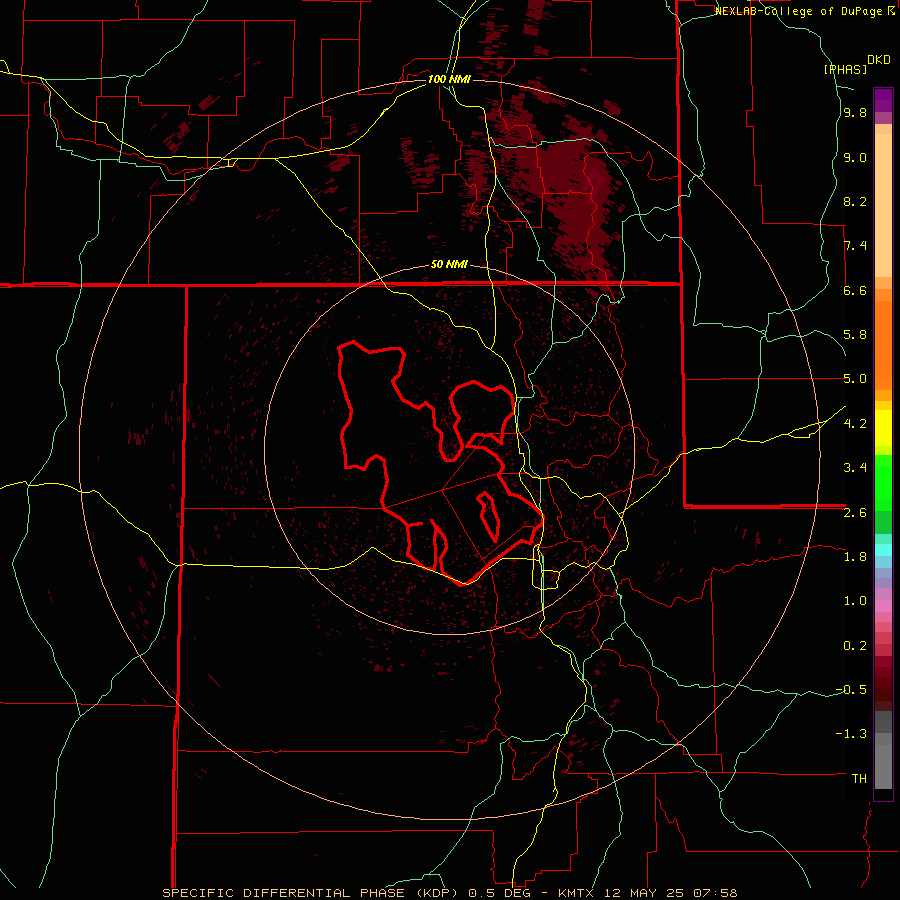Click the DKD unit label
Viewport: 900px width, 900px height.
(x=879, y=60)
